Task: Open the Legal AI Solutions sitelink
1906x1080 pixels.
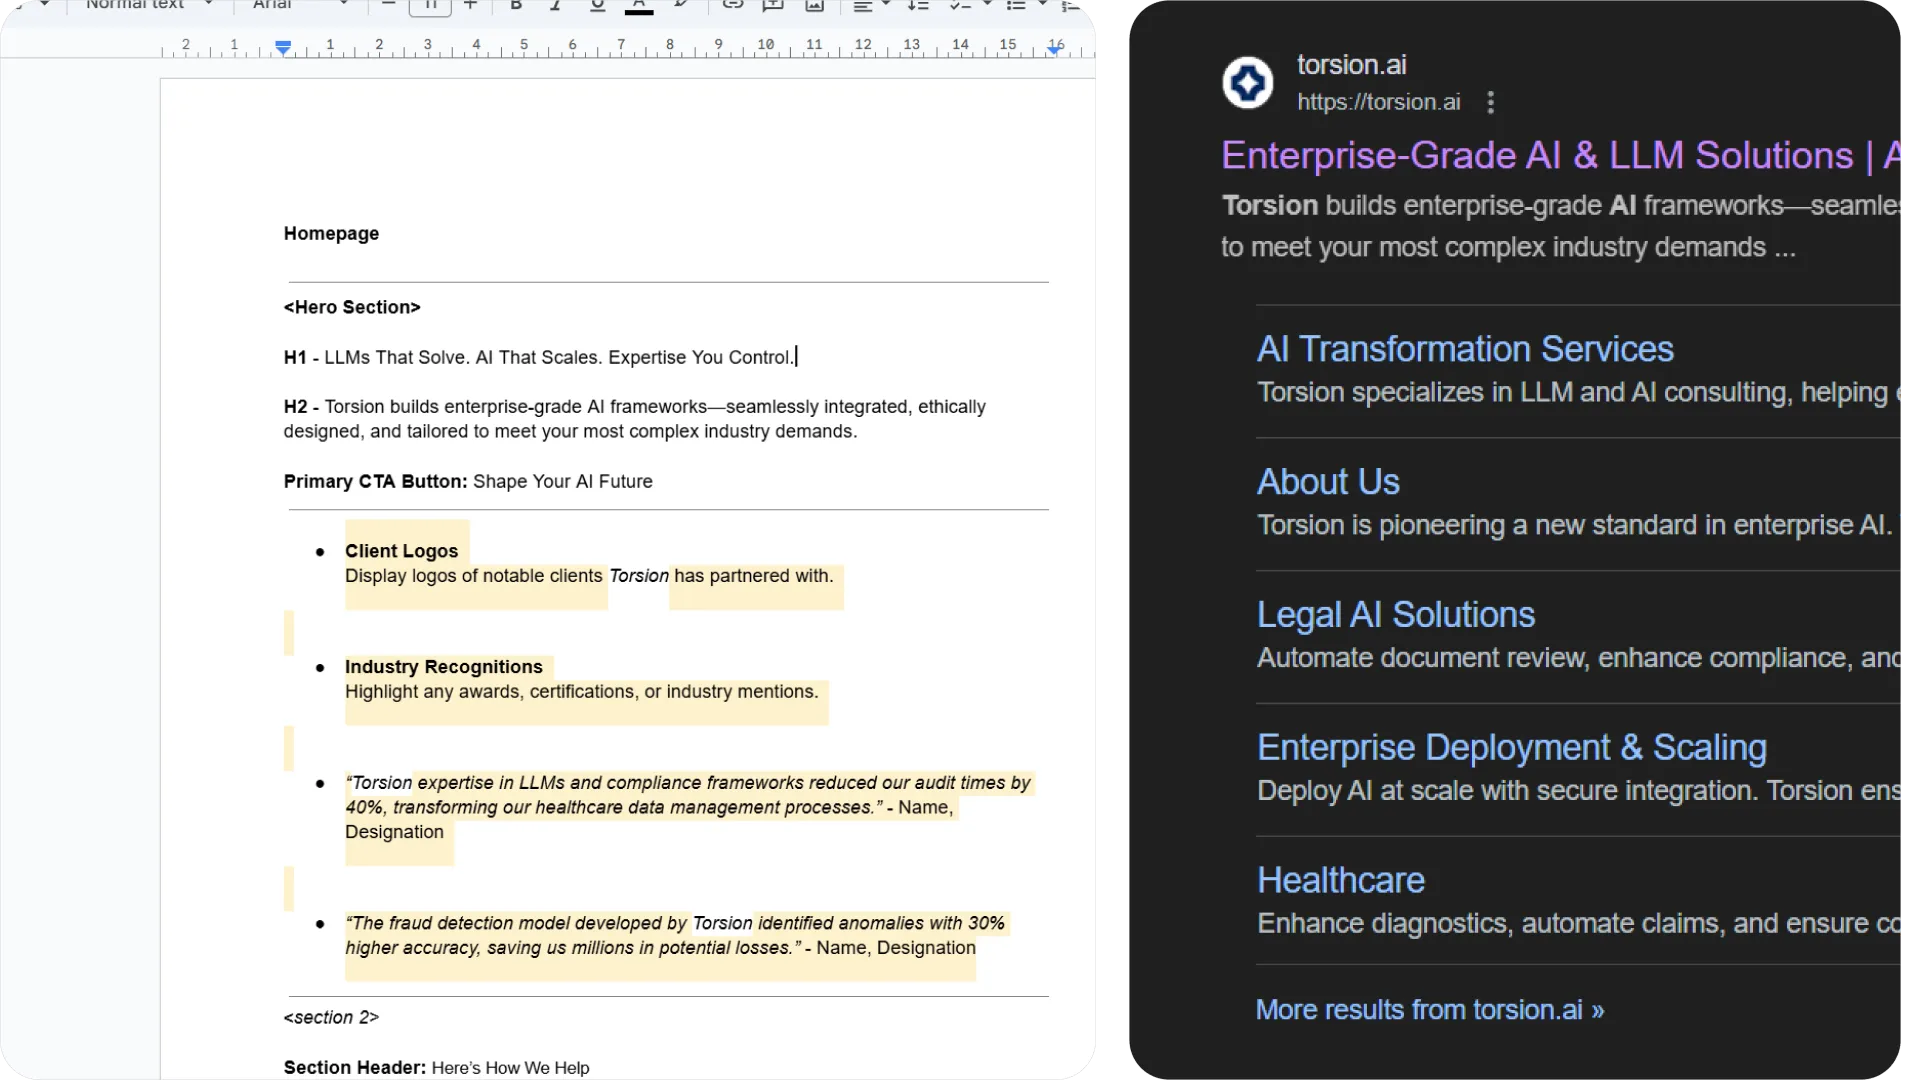Action: pos(1395,615)
